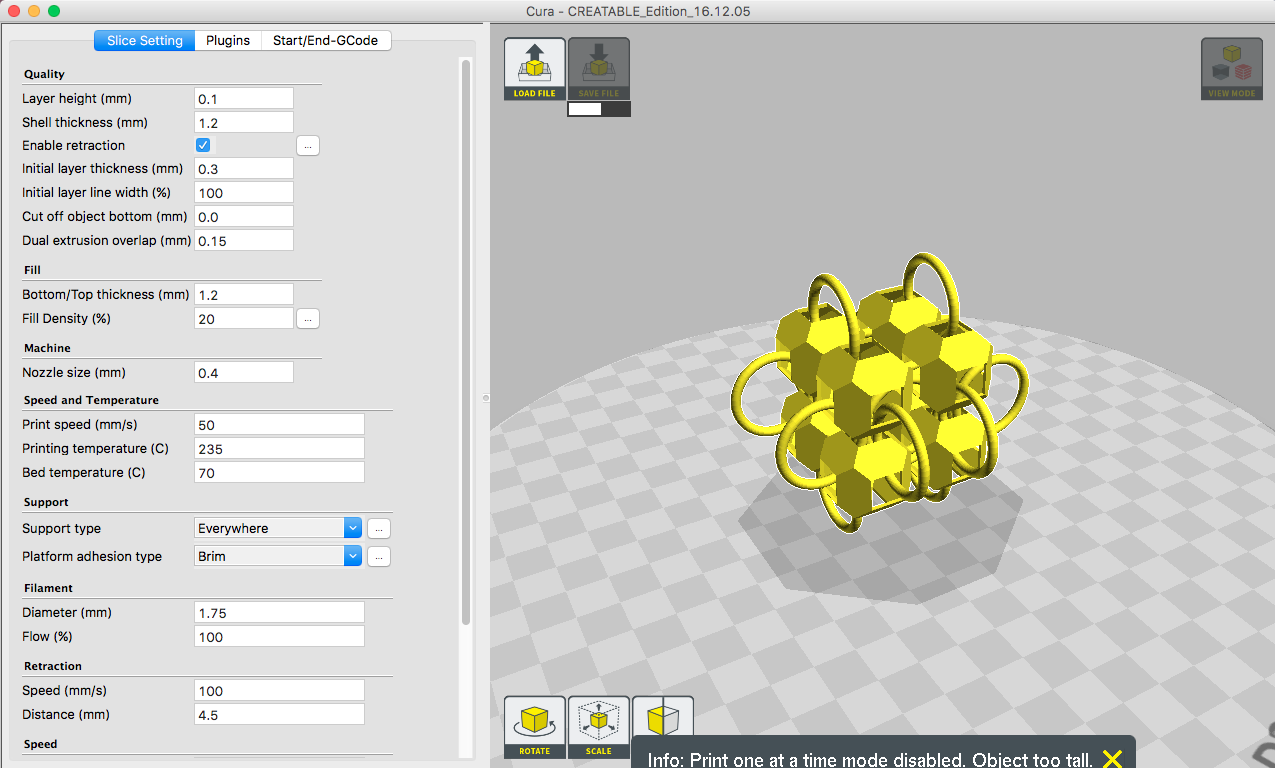
Task: Click the panel splitter handle
Action: point(485,398)
